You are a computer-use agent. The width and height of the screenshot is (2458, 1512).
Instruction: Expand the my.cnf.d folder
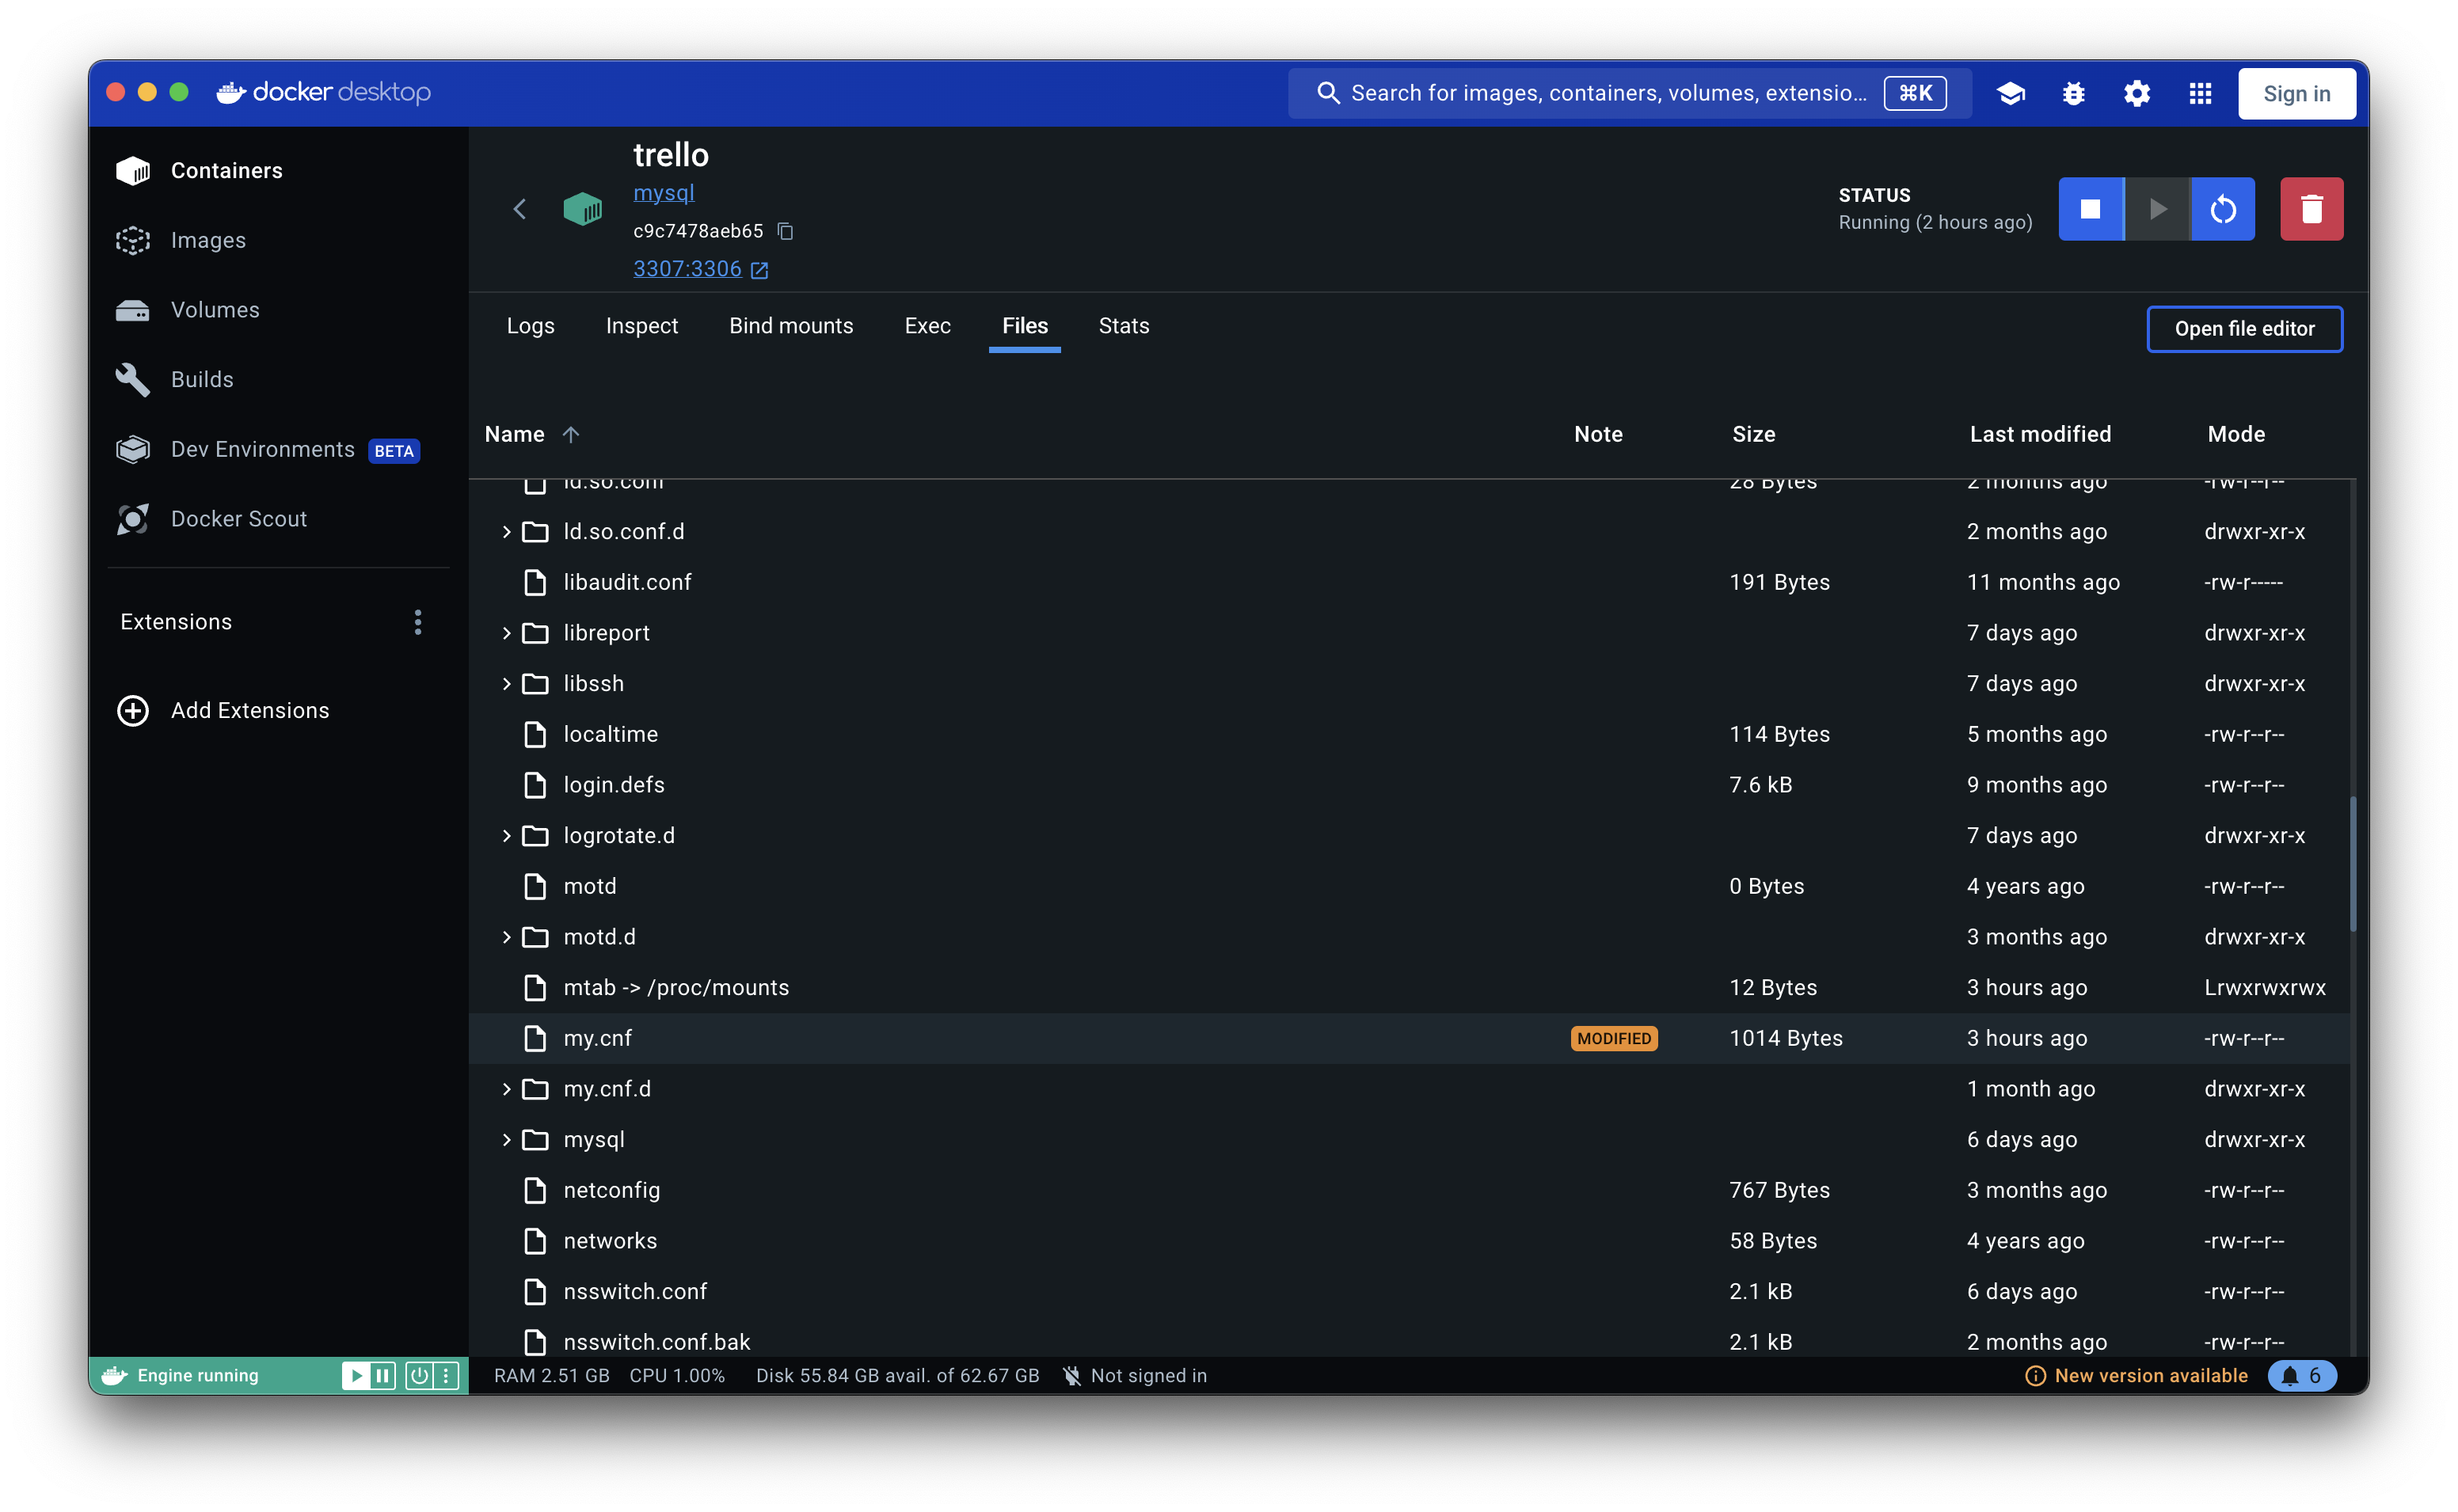tap(506, 1089)
